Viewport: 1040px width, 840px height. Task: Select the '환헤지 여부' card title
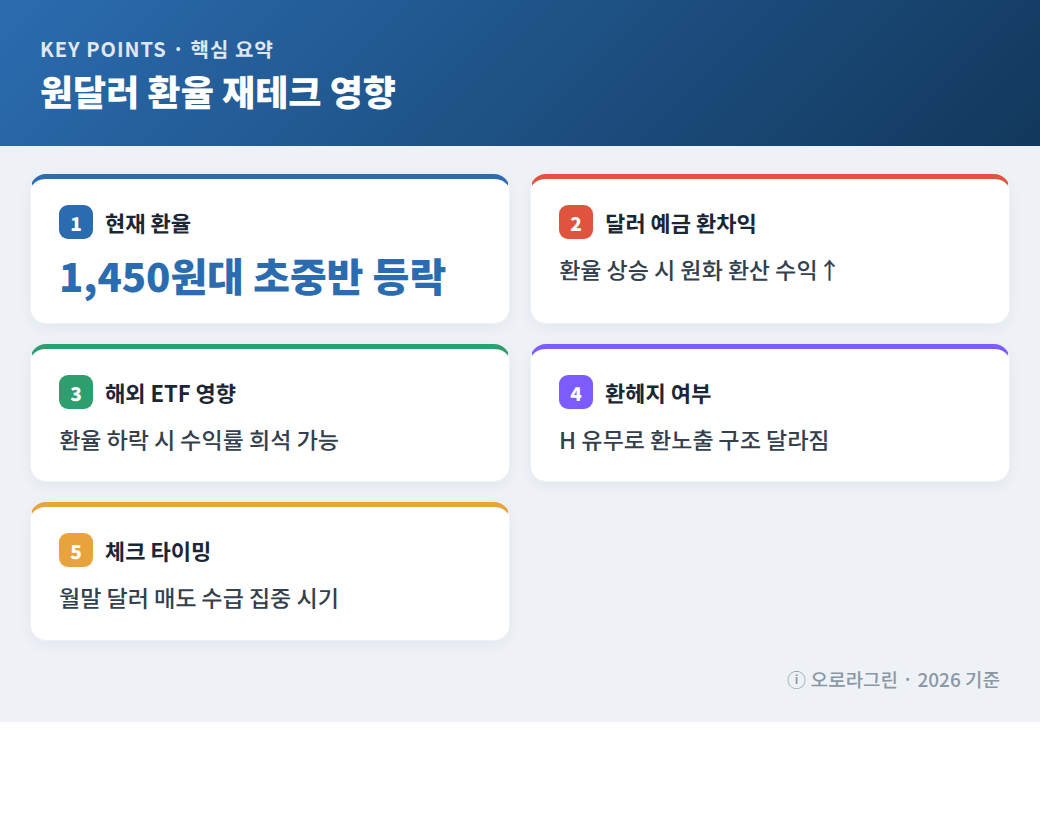[657, 393]
